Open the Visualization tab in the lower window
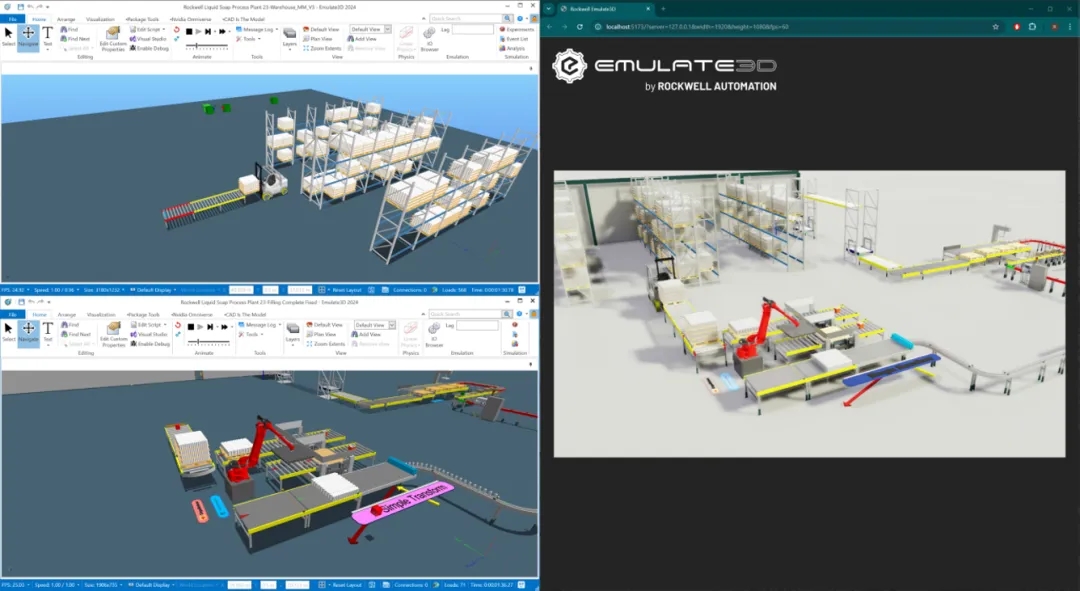 point(101,314)
